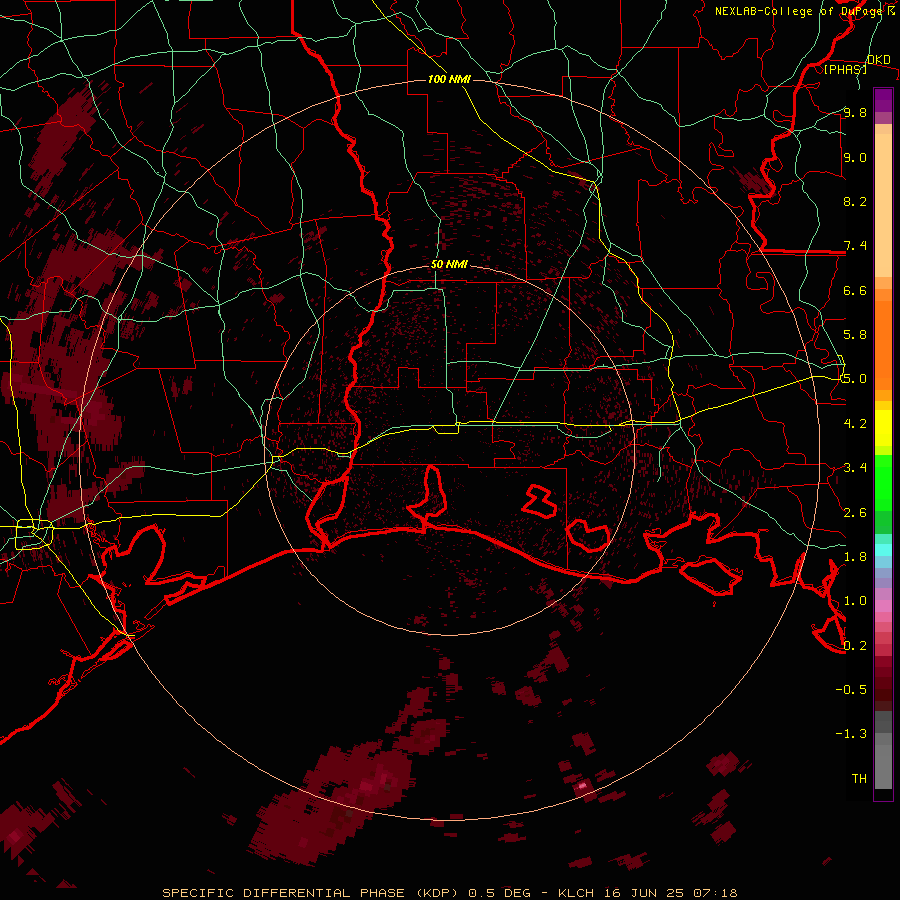Click the peach segment of the color bar
The image size is (900, 900).
point(883,205)
